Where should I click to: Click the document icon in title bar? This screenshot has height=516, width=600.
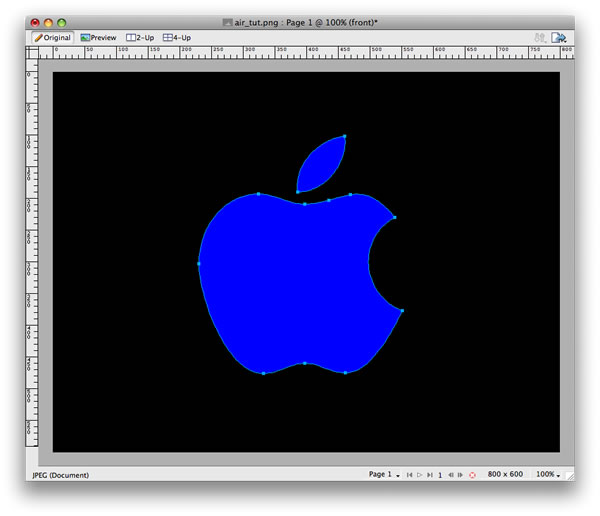pyautogui.click(x=227, y=23)
